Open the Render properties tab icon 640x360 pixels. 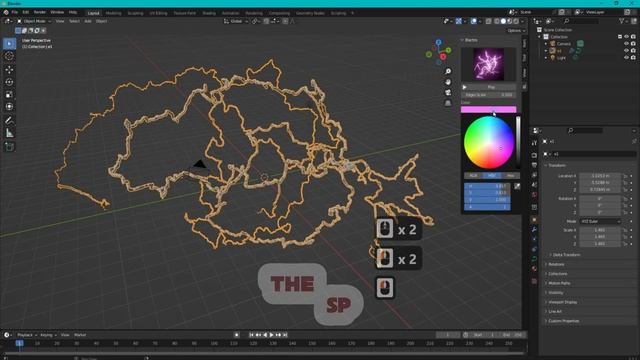(x=534, y=155)
